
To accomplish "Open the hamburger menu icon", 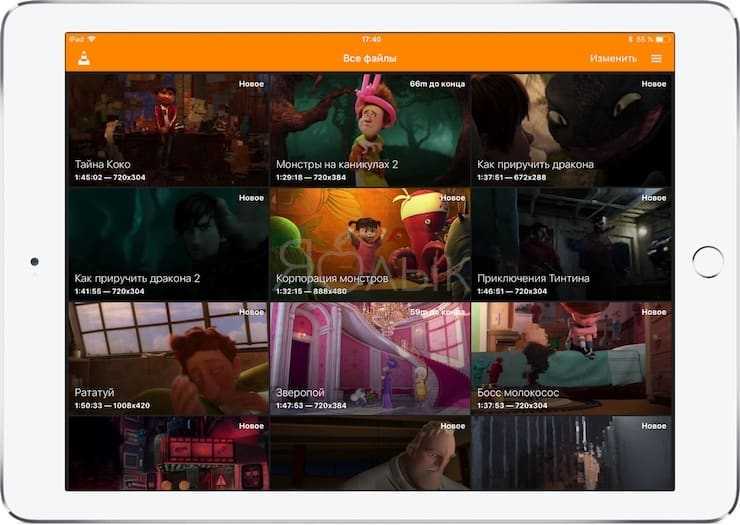I will pyautogui.click(x=656, y=59).
